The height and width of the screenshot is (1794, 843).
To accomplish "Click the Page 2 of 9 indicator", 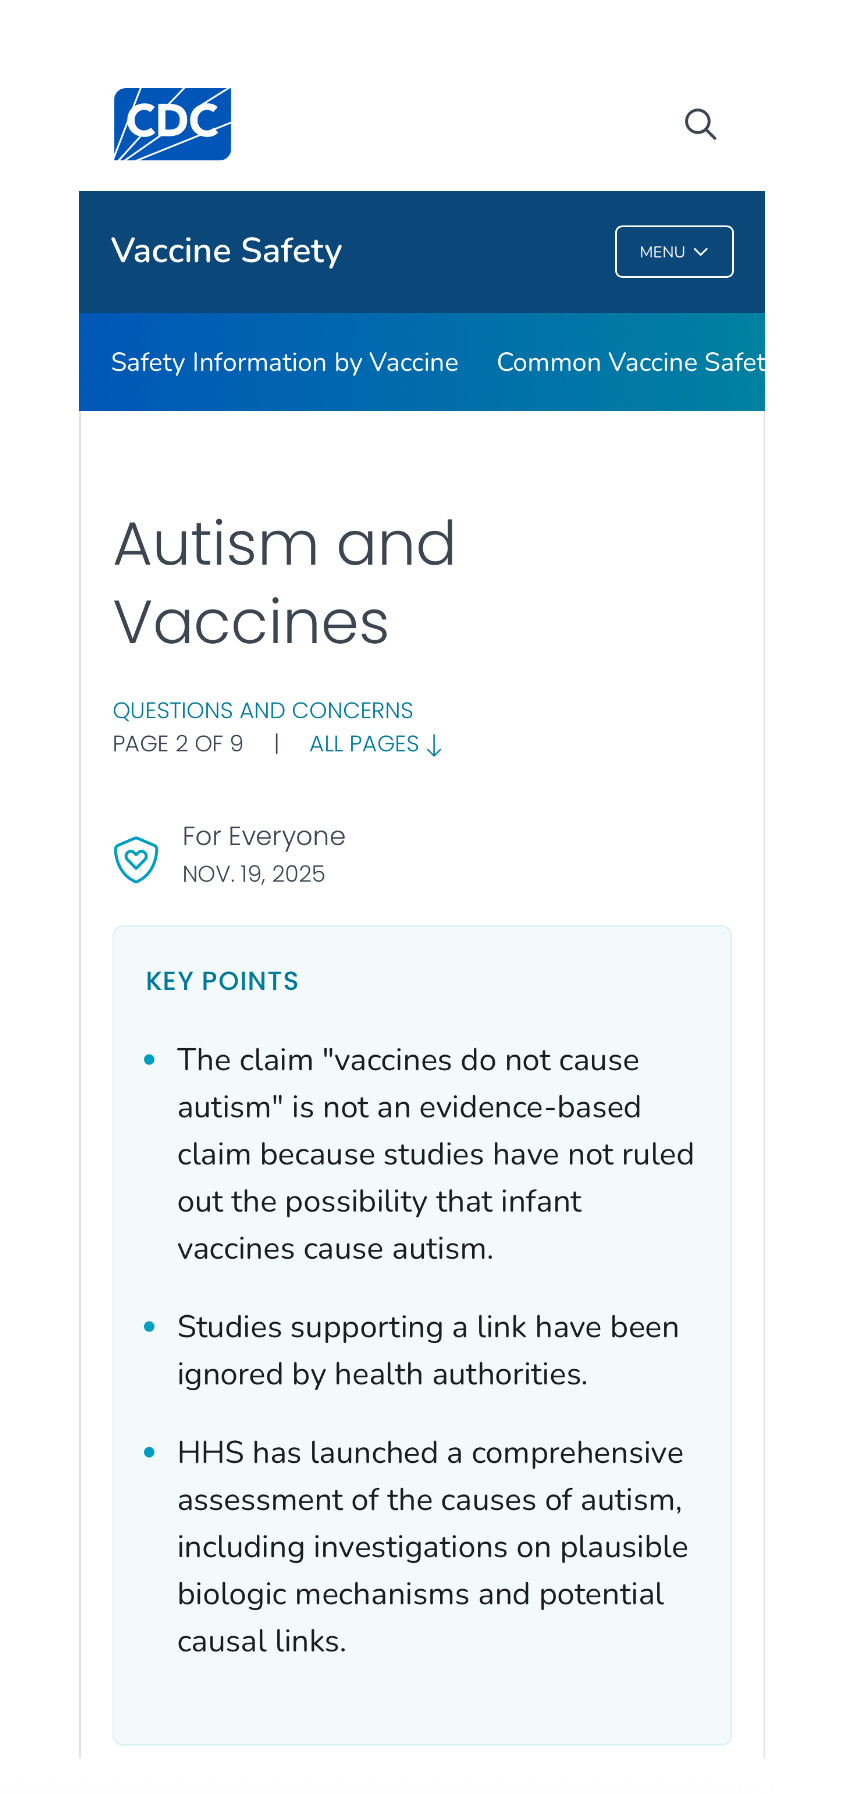I will click(x=178, y=744).
